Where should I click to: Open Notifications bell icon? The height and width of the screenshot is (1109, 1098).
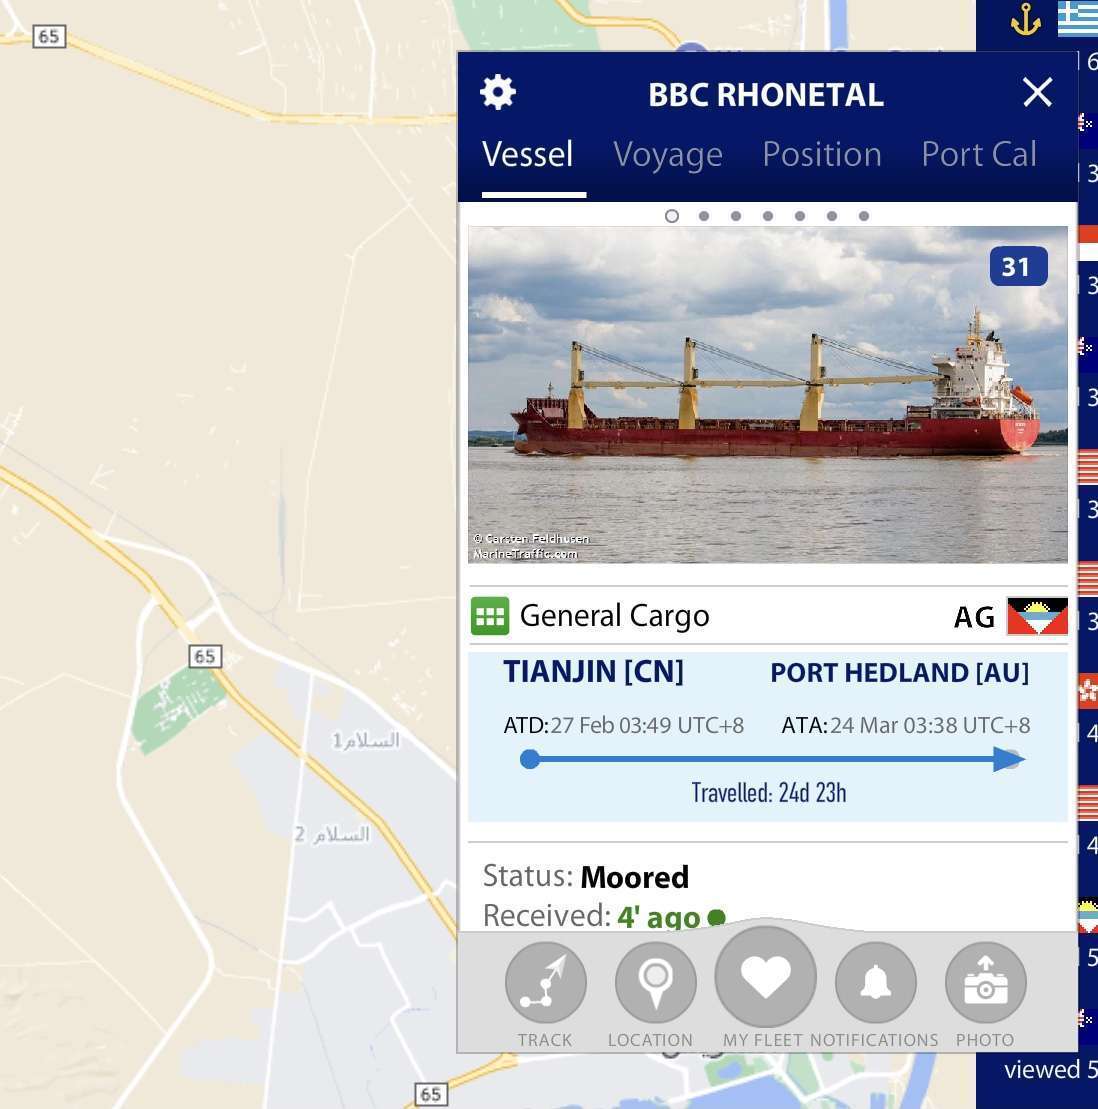pyautogui.click(x=876, y=982)
